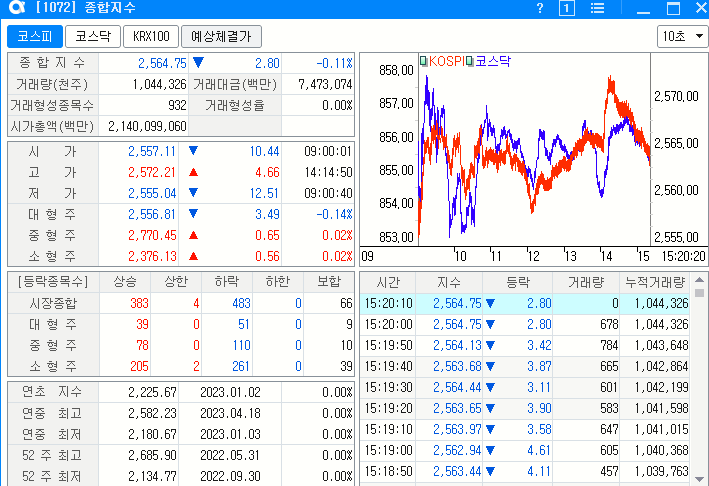The height and width of the screenshot is (486, 709).
Task: Click the 소형주 상승 count 205
Action: tap(139, 366)
